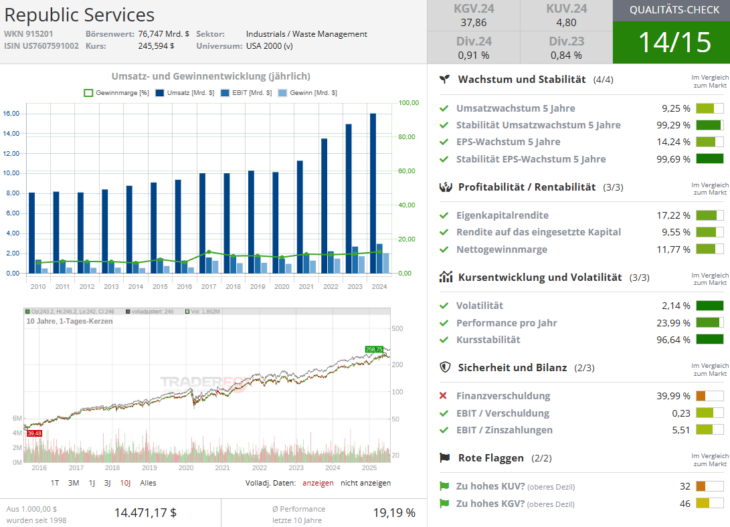Click the Eigenkapitalrendite label
This screenshot has width=730, height=527.
click(x=502, y=216)
